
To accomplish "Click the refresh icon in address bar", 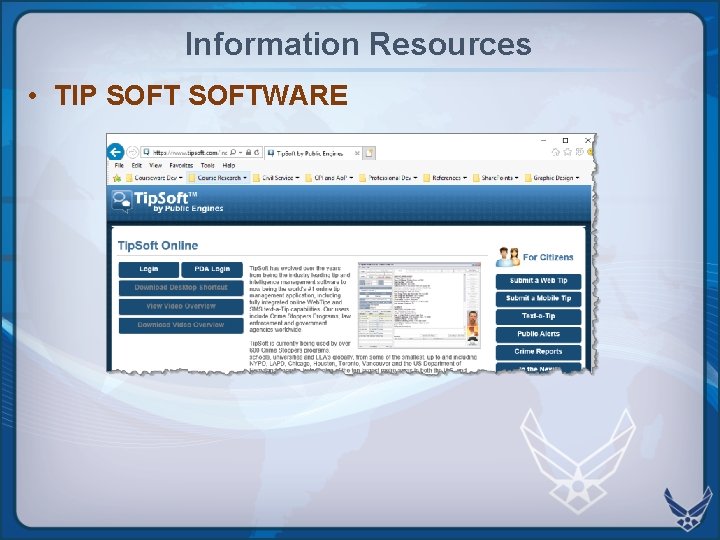I will coord(257,152).
